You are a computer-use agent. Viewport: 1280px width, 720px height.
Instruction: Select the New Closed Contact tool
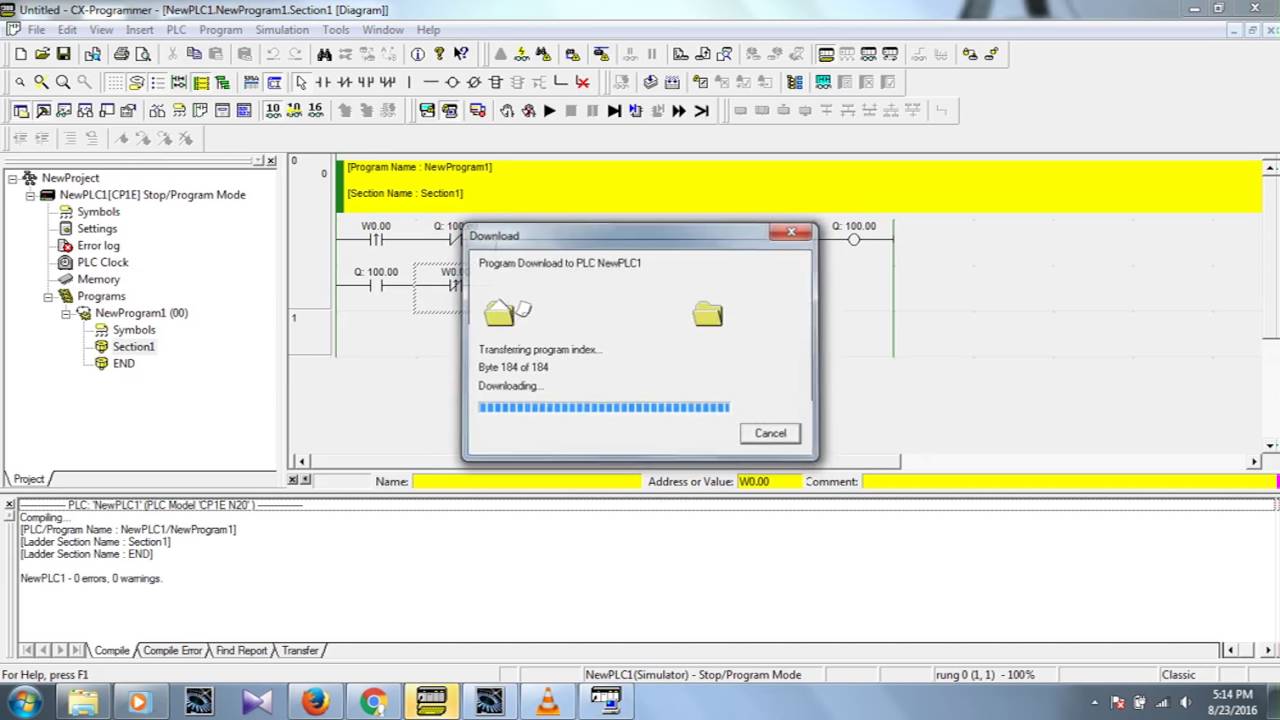(x=345, y=82)
